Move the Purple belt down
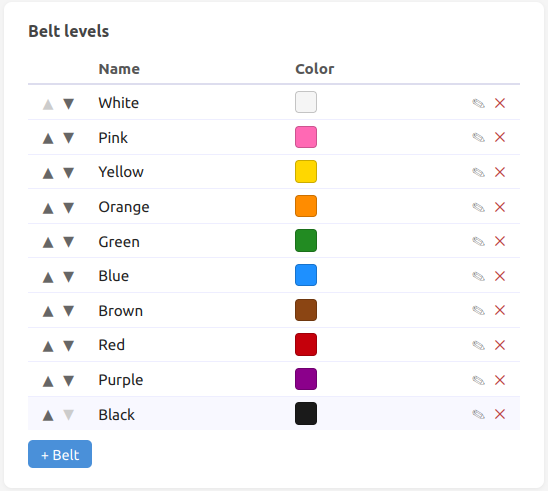Image resolution: width=548 pixels, height=491 pixels. point(68,381)
